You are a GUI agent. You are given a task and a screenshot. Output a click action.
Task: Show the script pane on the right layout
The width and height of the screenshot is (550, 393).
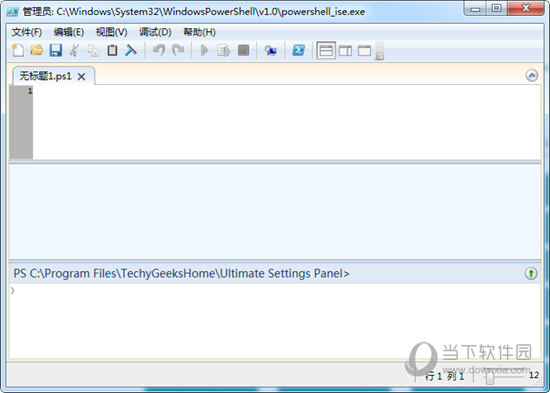(x=346, y=51)
